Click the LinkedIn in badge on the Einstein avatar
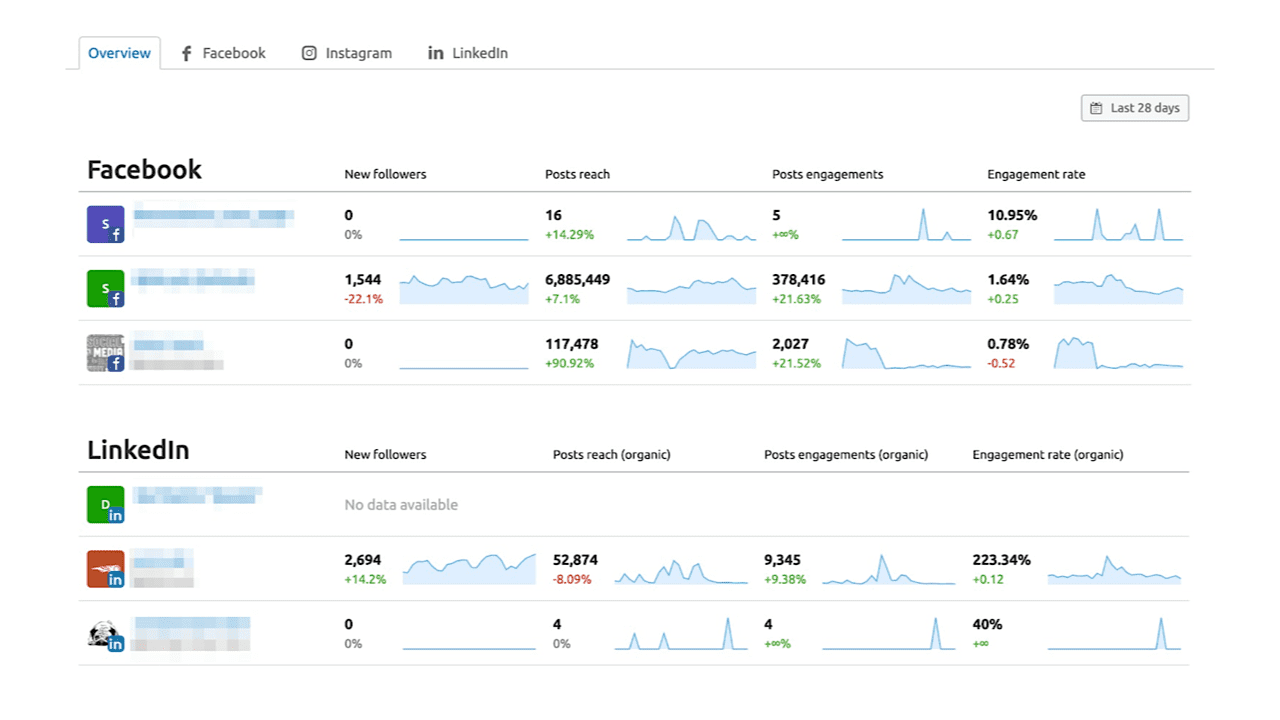Viewport: 1280px width, 720px height. pyautogui.click(x=116, y=643)
